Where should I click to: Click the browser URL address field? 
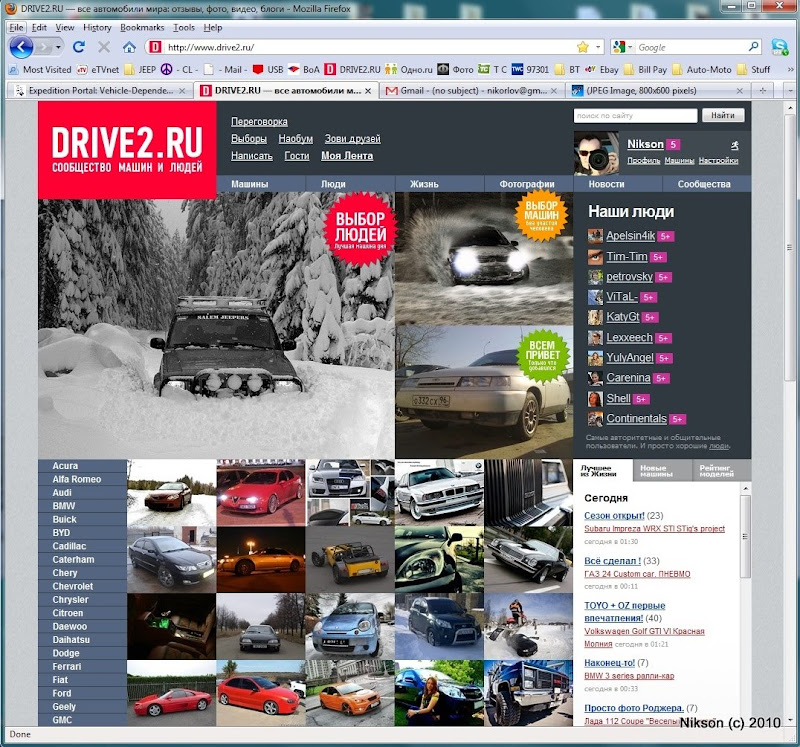point(372,47)
